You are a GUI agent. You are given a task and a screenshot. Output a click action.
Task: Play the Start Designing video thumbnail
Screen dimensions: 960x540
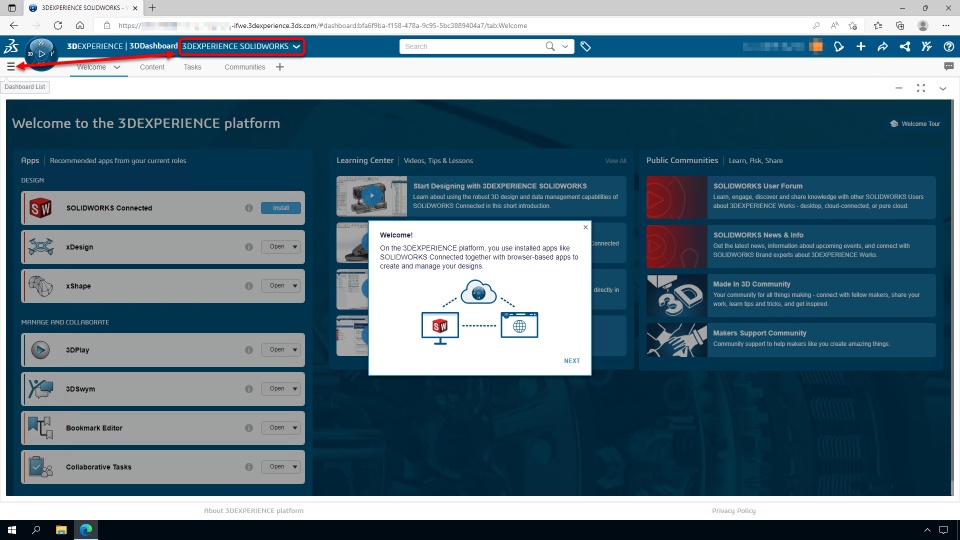[x=372, y=196]
